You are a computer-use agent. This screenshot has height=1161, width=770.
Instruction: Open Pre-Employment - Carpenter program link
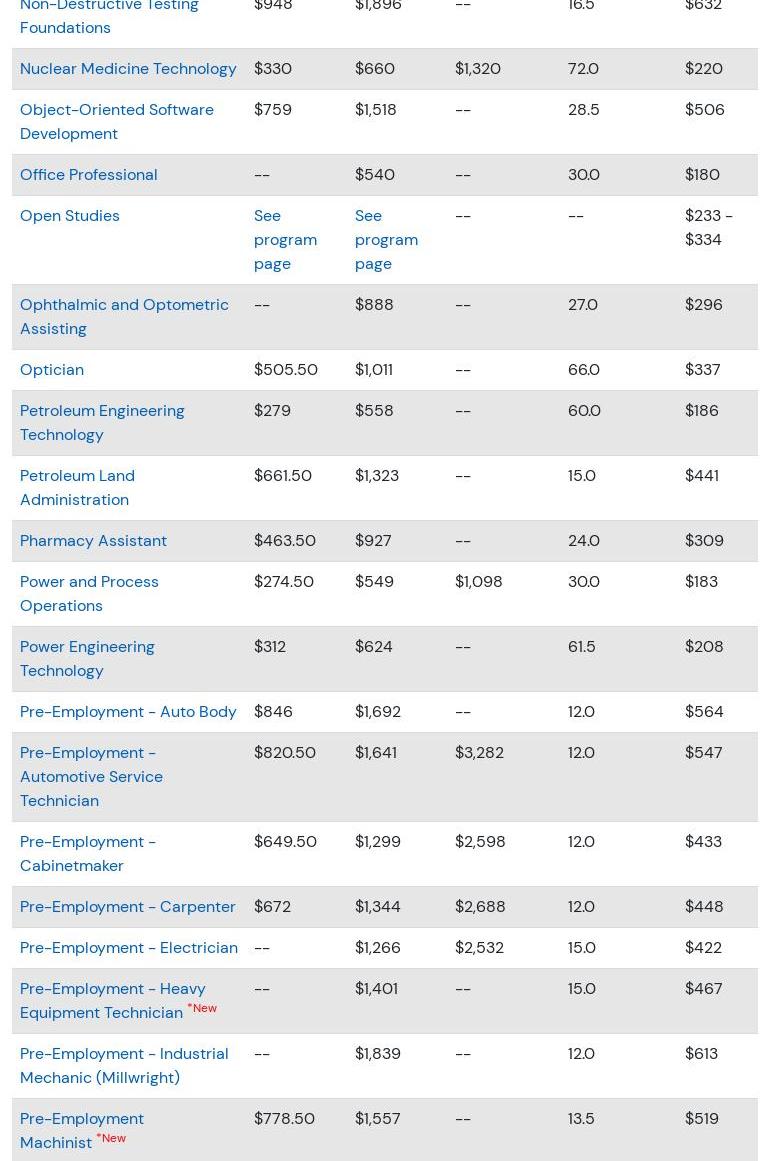point(128,906)
